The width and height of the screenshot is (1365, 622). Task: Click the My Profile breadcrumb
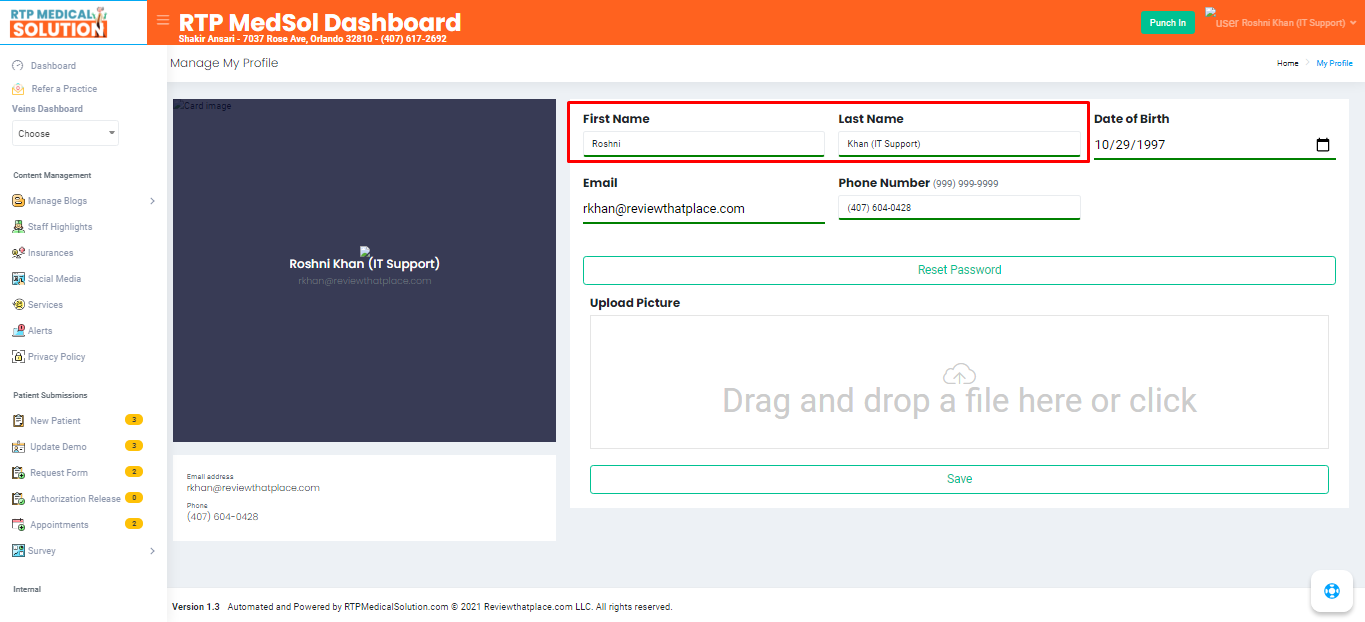[1334, 63]
